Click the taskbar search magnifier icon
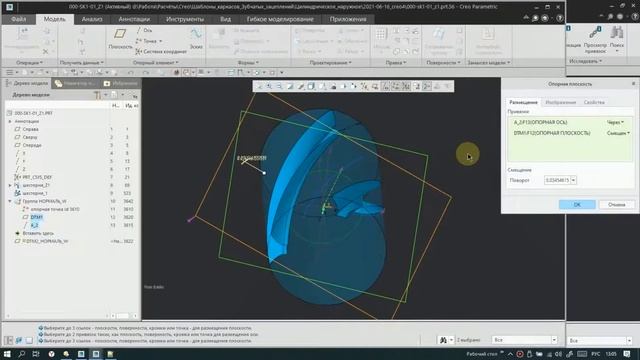 (x=21, y=354)
